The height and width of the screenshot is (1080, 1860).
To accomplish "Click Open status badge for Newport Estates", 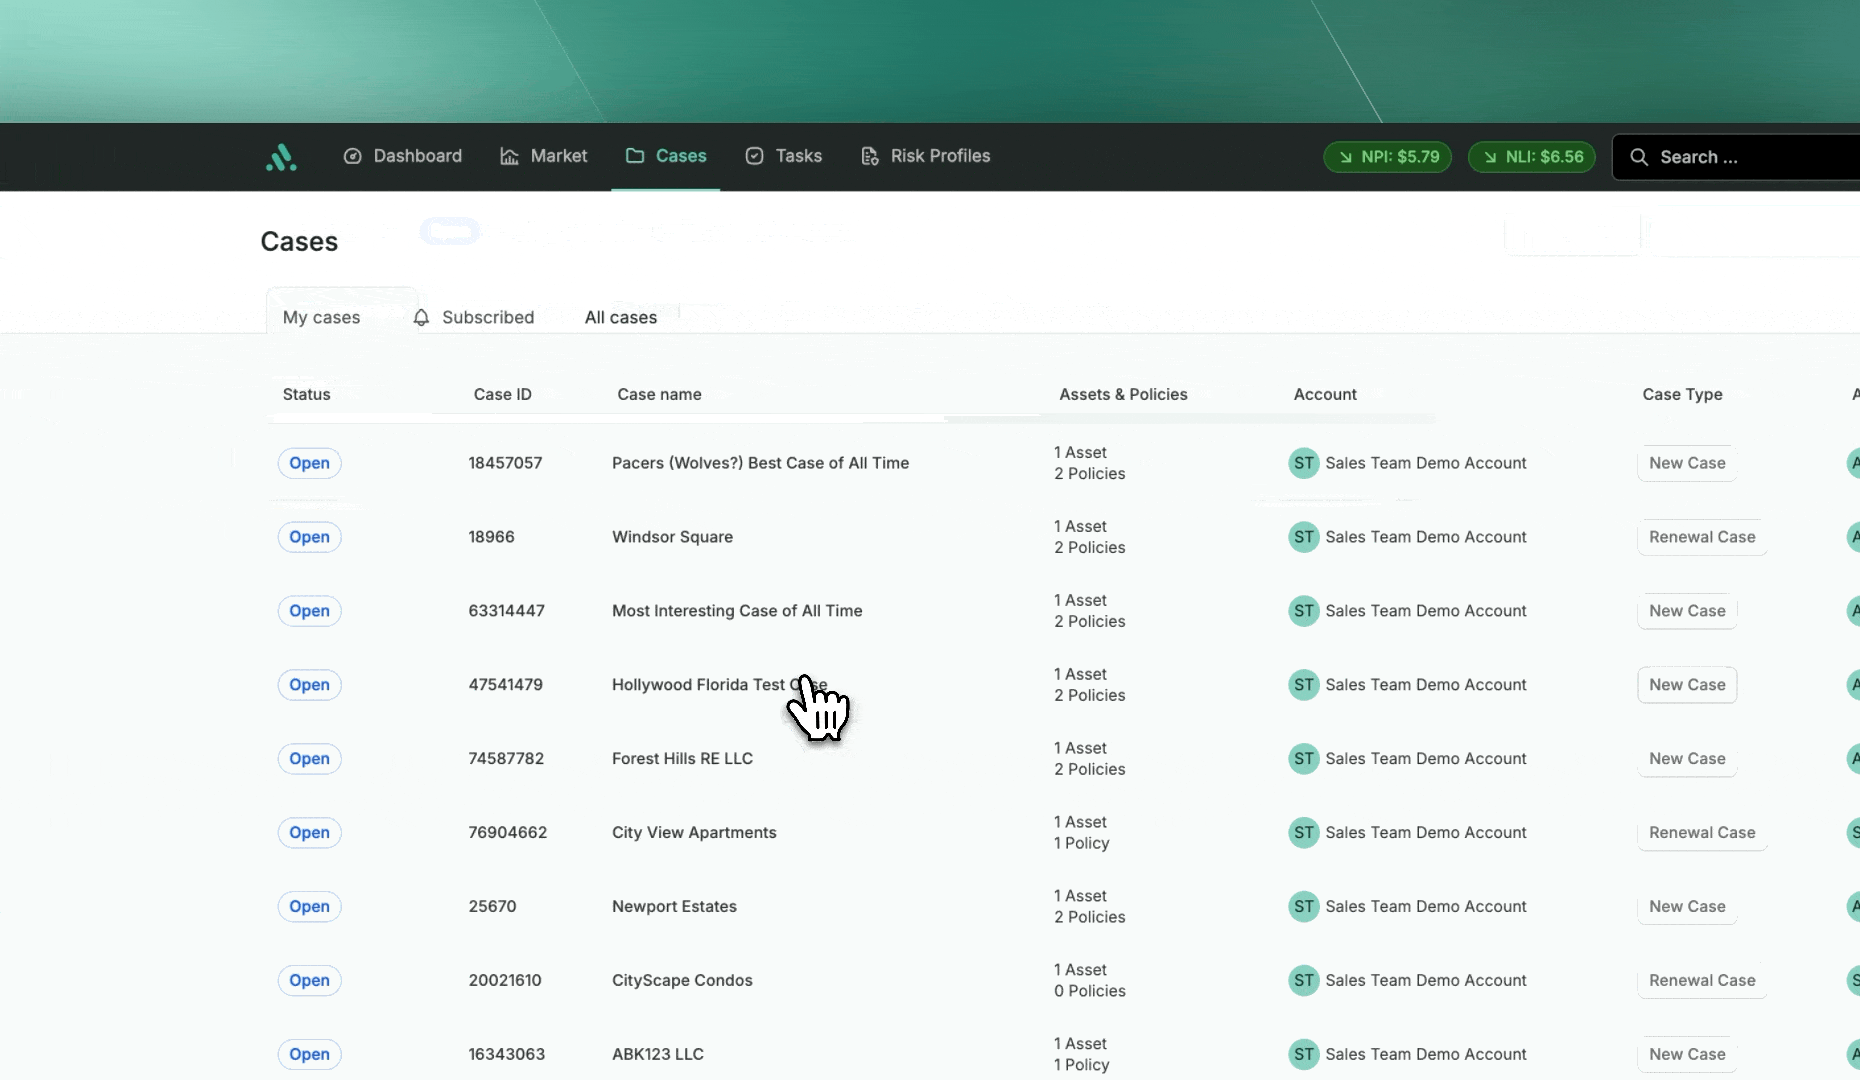I will tap(309, 907).
